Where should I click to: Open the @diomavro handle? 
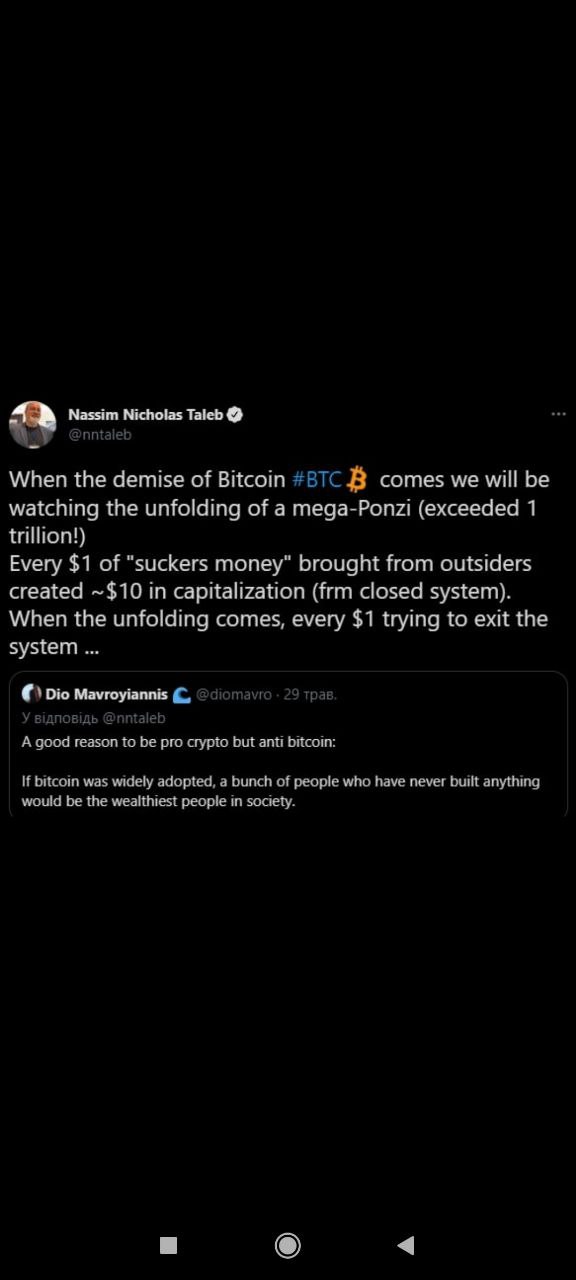click(x=233, y=694)
